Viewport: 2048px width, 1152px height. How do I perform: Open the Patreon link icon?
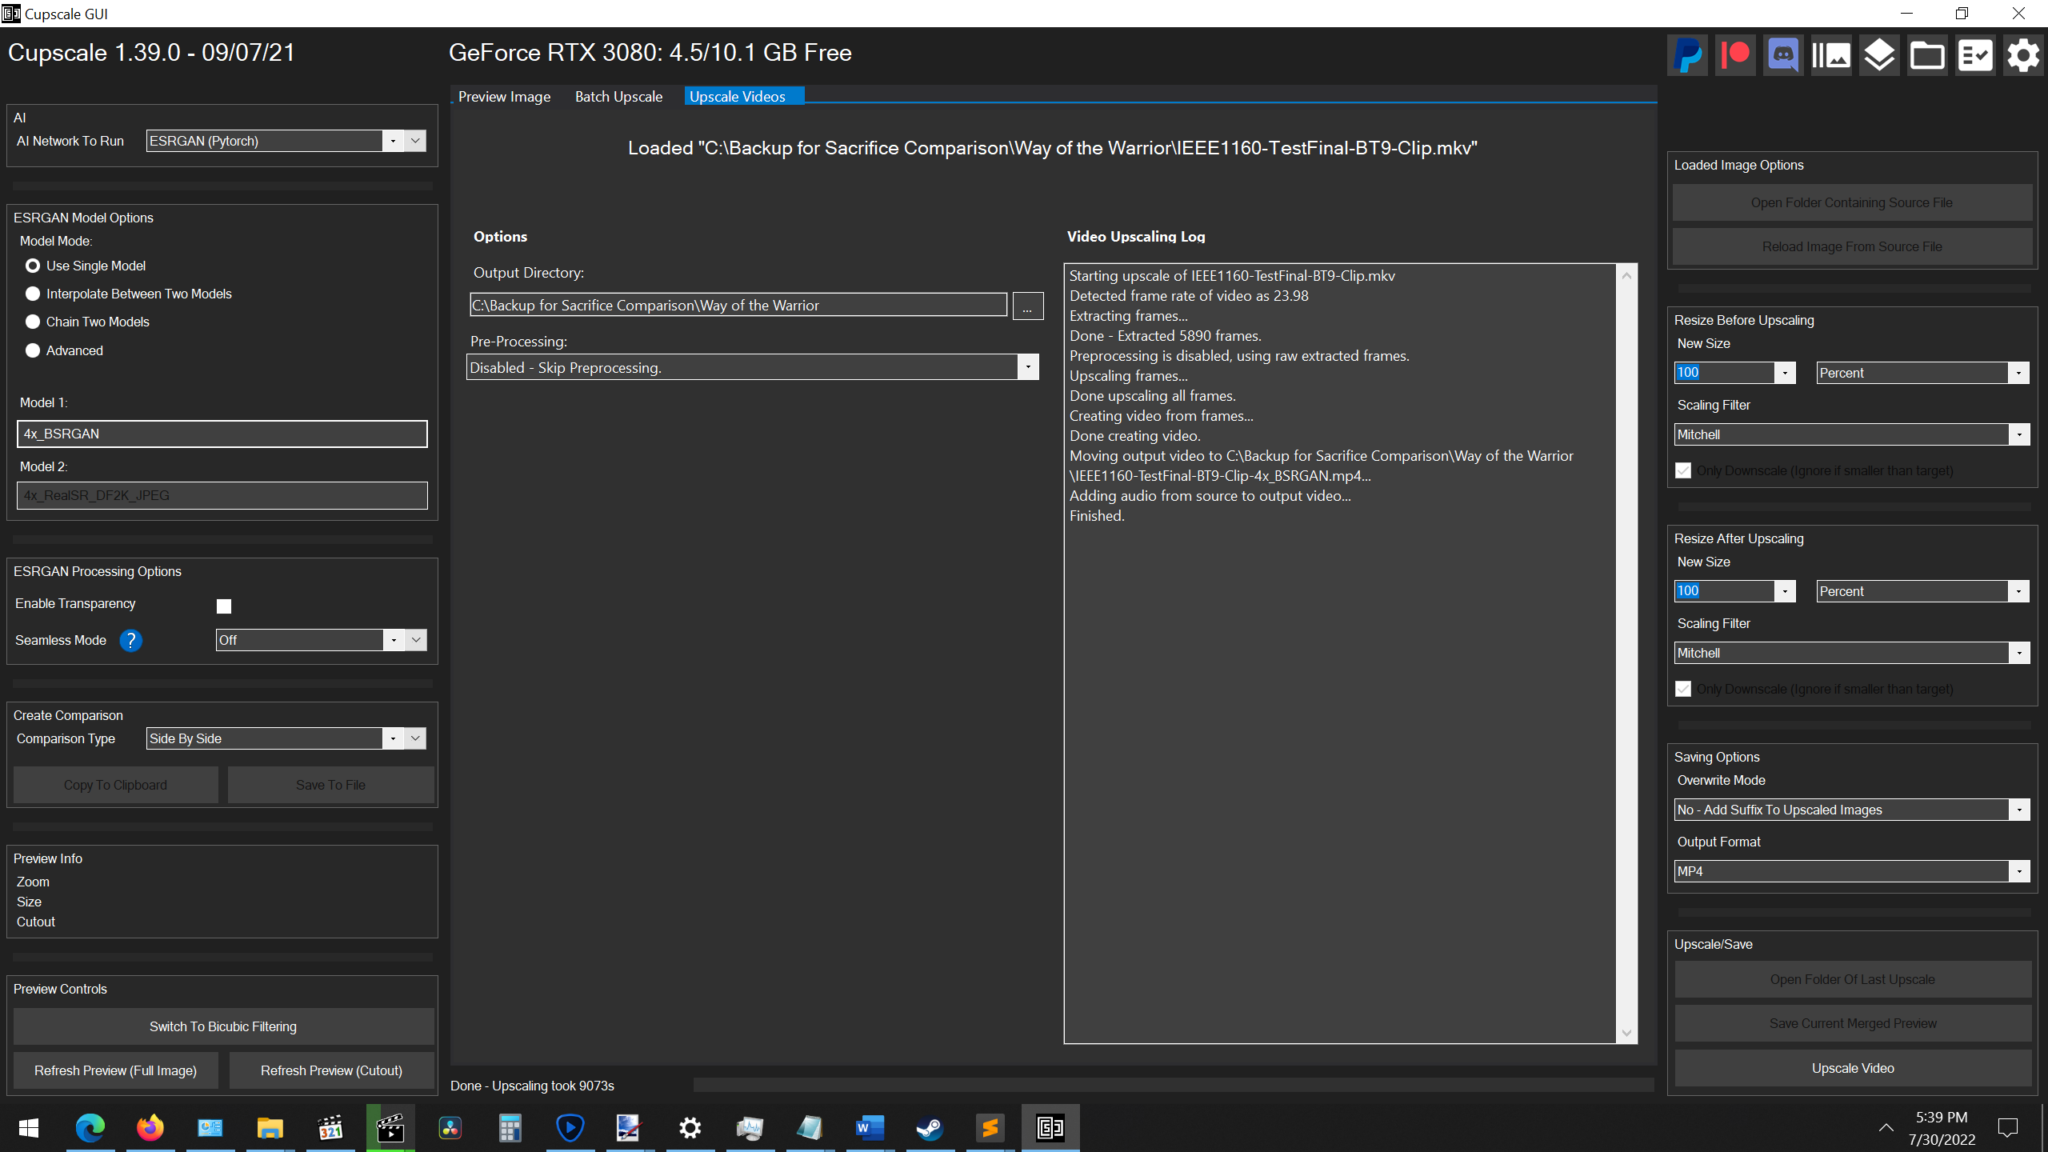point(1735,55)
